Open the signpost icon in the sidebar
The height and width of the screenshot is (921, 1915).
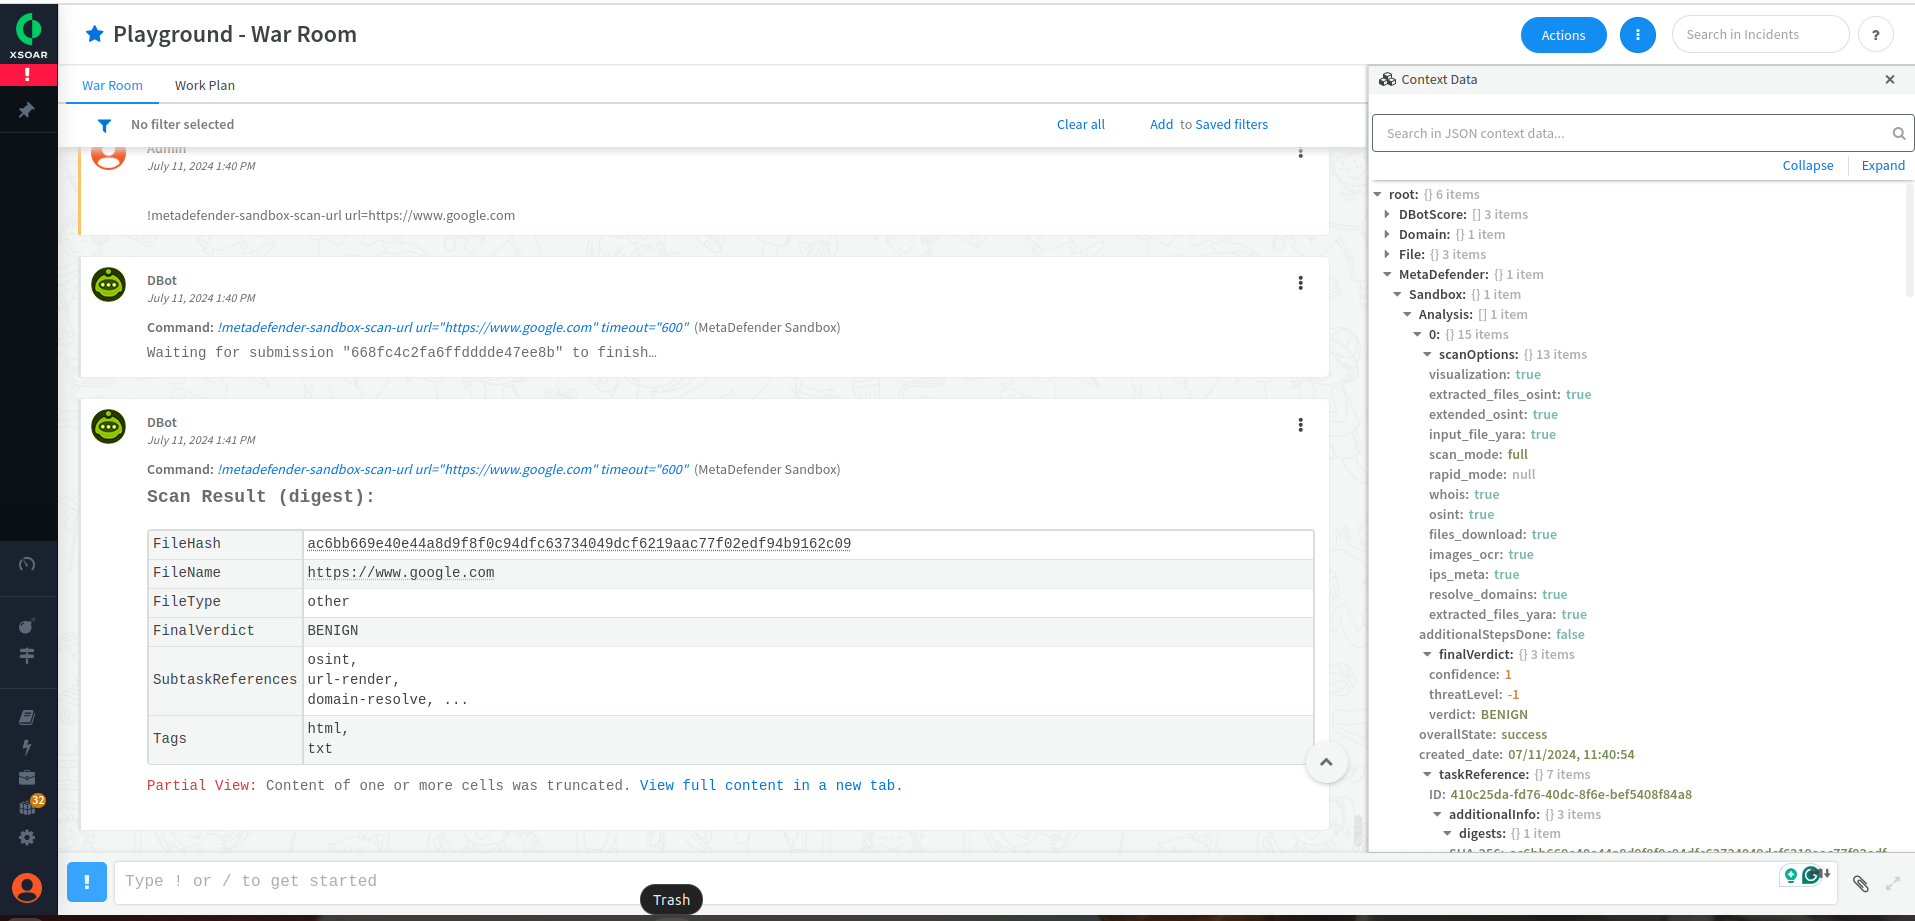(x=27, y=655)
